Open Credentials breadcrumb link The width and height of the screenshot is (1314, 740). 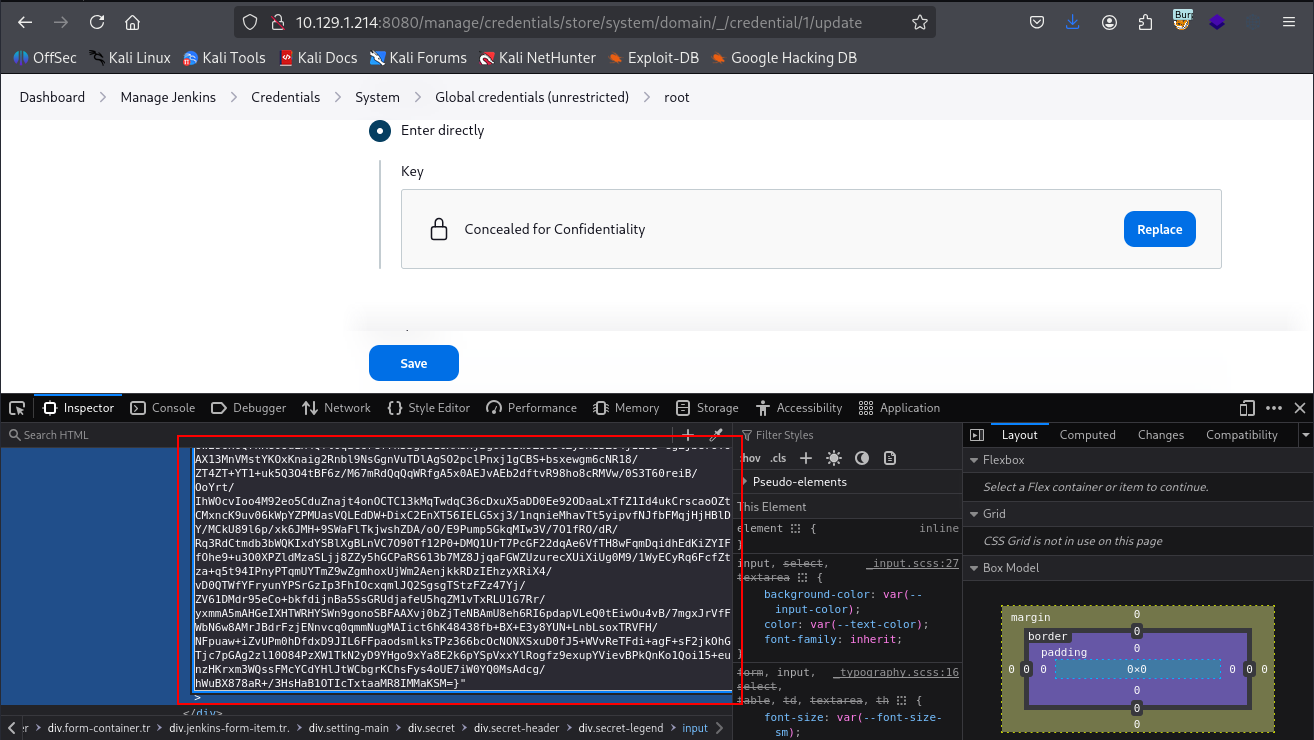pyautogui.click(x=286, y=97)
